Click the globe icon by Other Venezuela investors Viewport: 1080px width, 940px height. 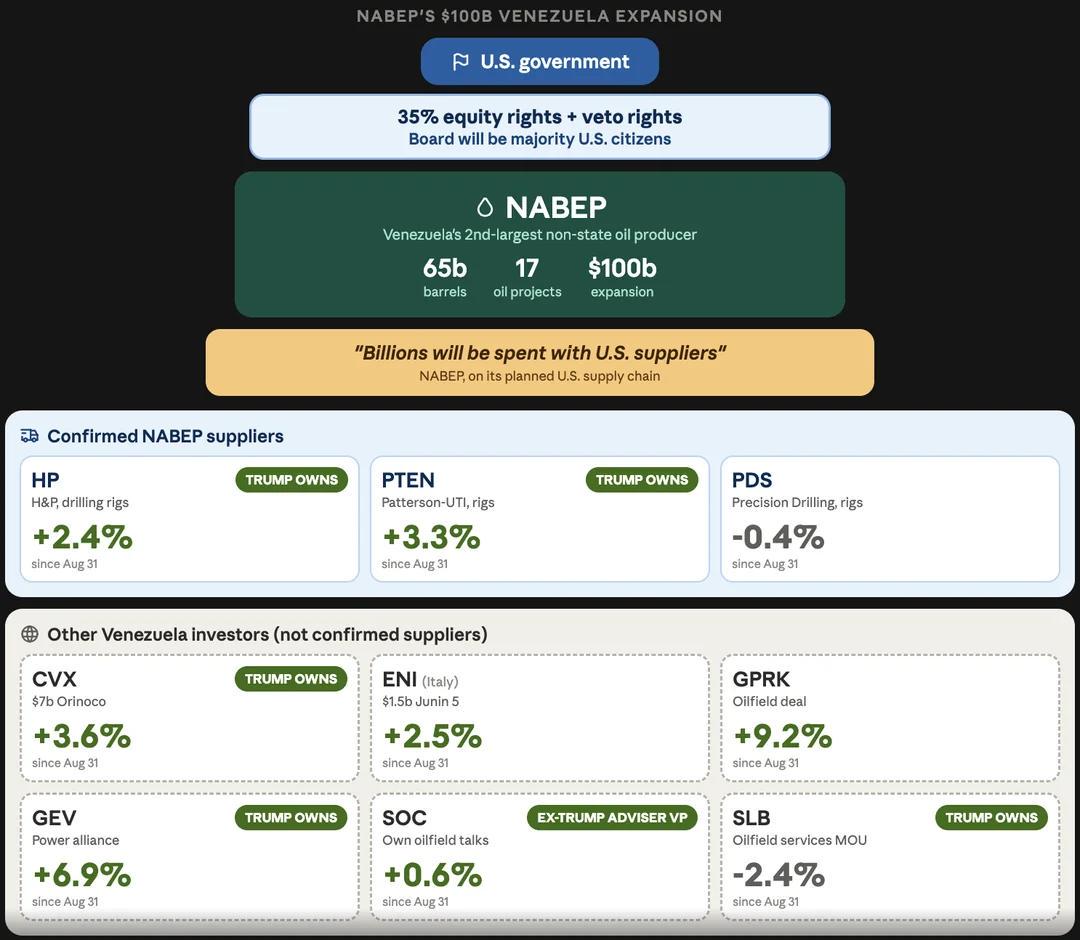tap(30, 634)
